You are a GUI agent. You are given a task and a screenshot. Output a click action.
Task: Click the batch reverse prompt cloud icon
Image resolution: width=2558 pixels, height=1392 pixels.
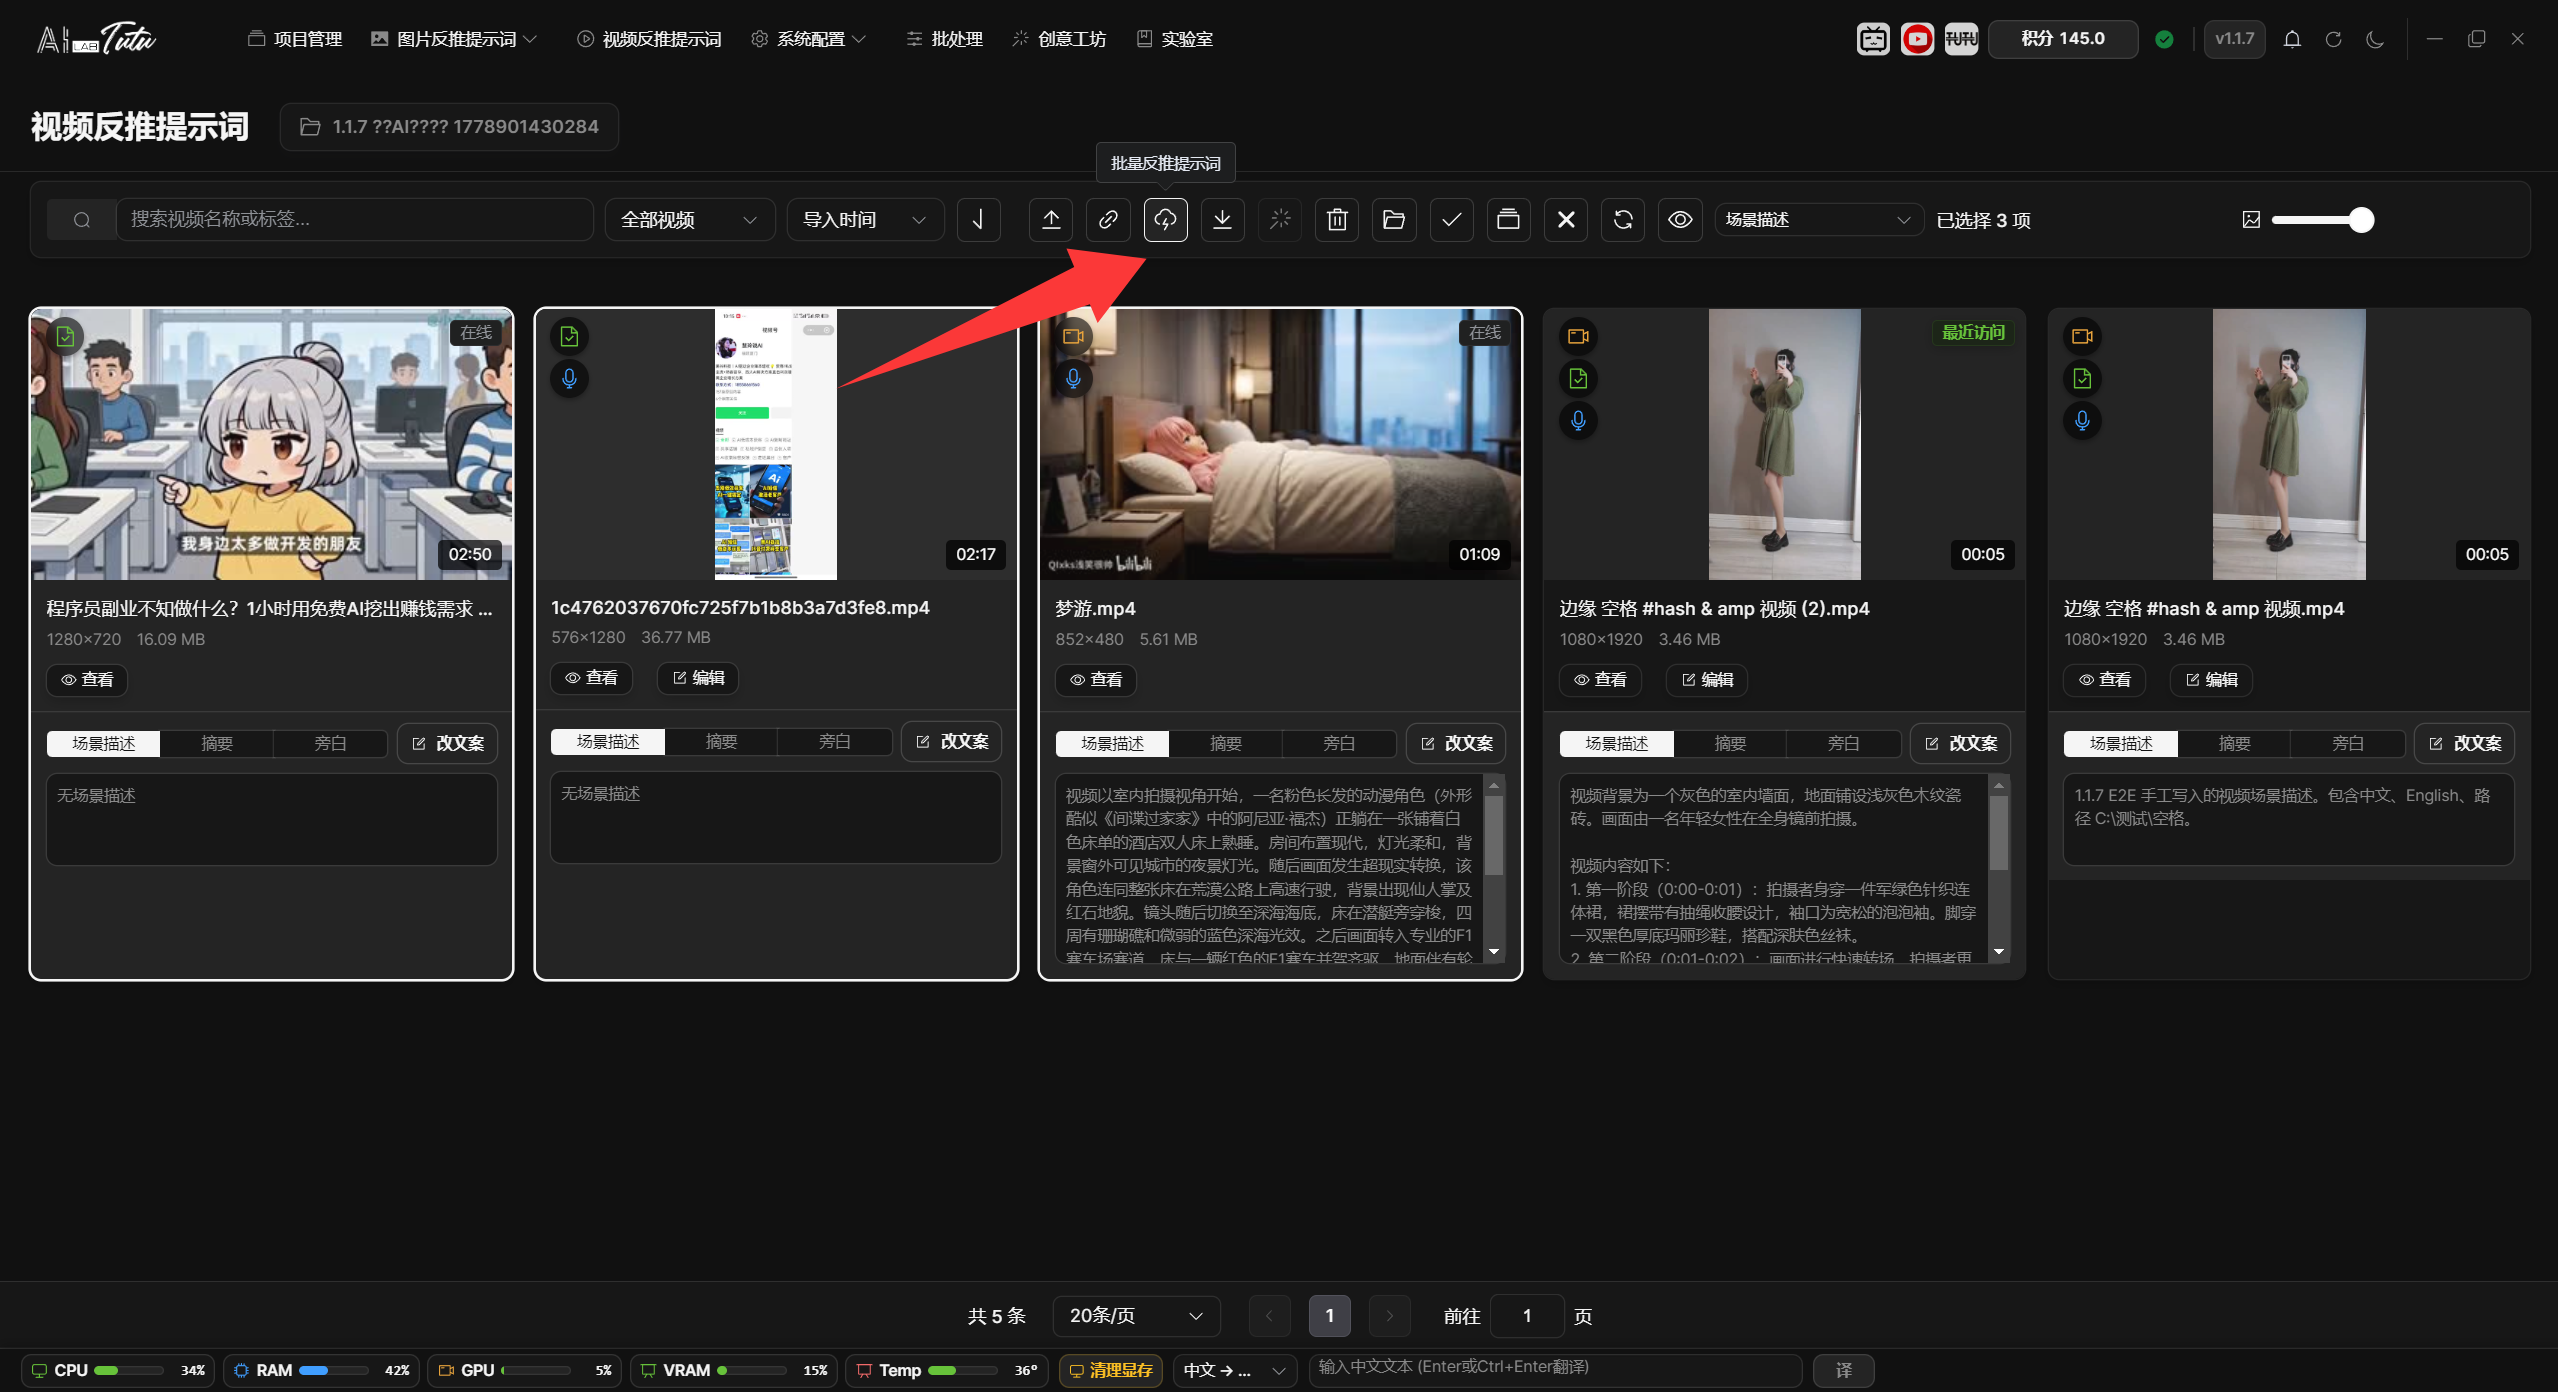click(1165, 220)
